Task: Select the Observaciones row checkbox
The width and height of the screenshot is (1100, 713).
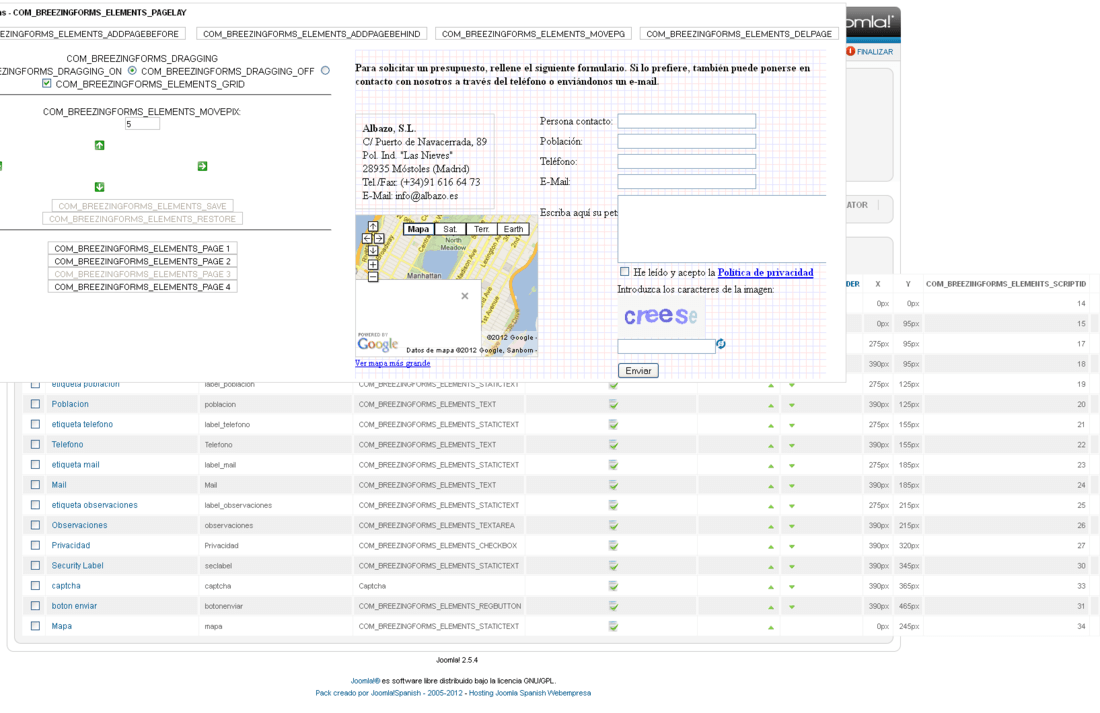Action: [x=35, y=525]
